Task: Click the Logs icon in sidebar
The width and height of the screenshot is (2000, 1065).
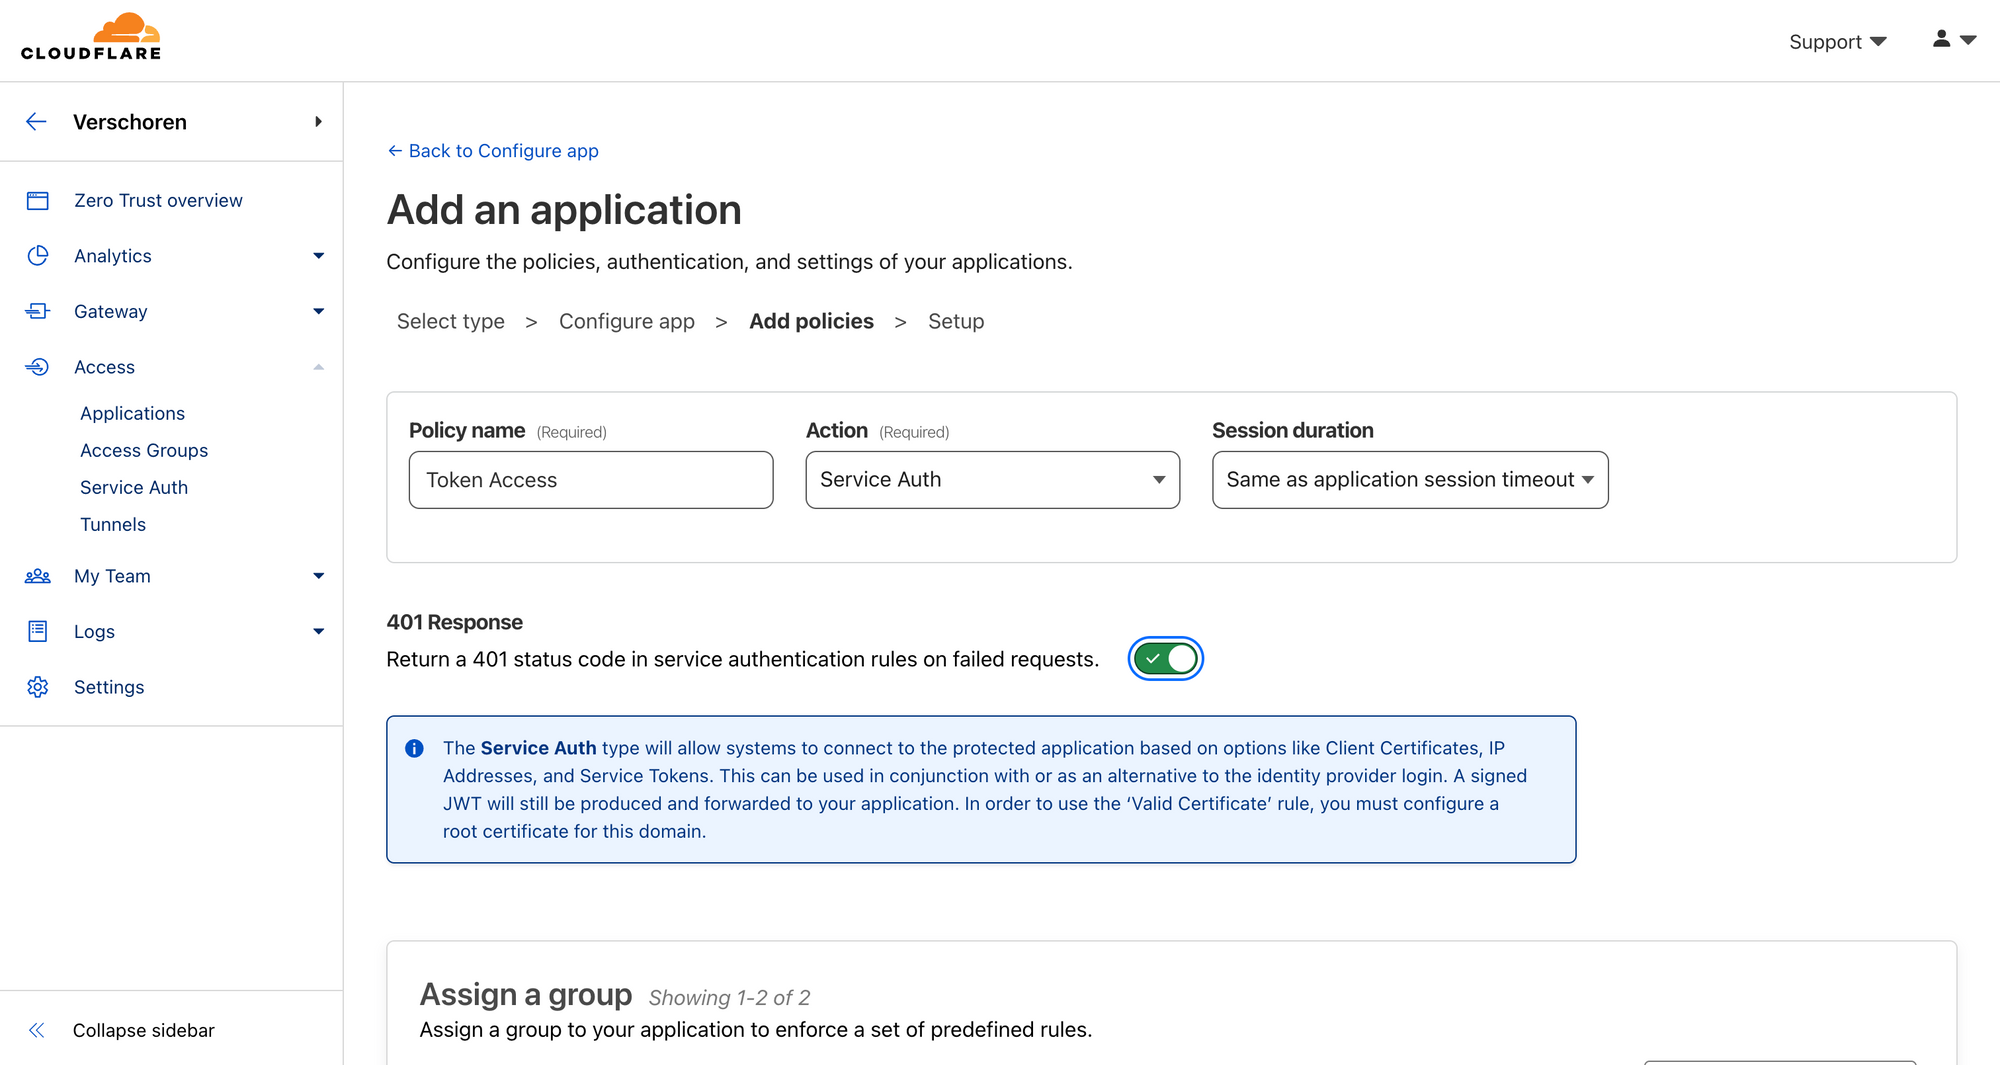Action: click(38, 632)
